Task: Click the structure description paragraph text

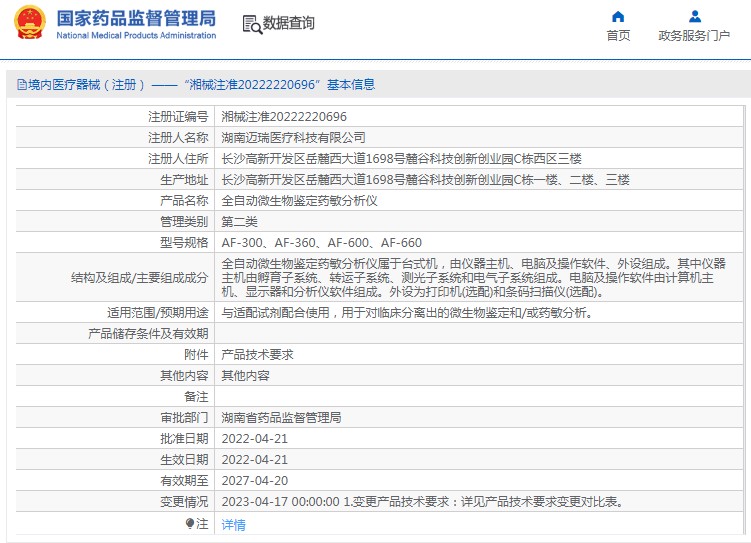Action: 473,277
